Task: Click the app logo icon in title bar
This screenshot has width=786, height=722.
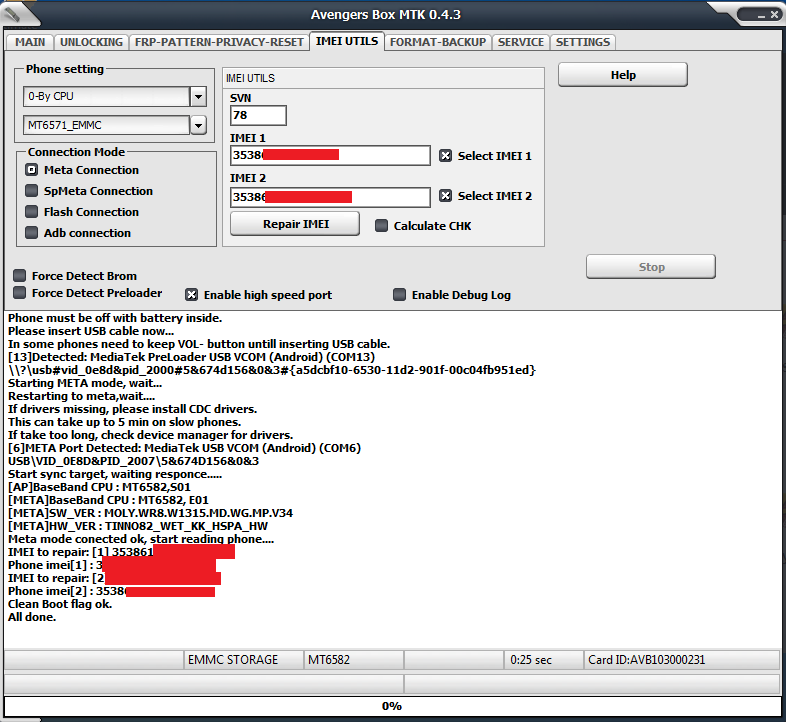Action: point(13,14)
